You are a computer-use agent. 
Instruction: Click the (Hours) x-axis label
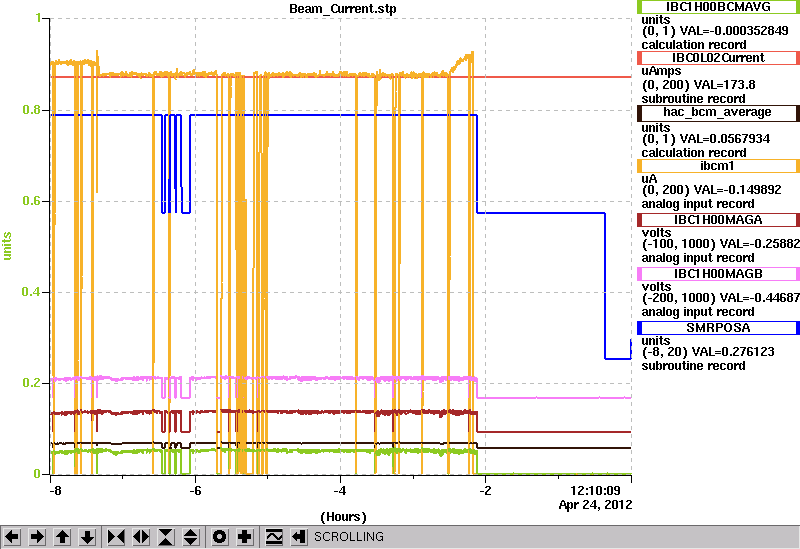click(x=343, y=517)
